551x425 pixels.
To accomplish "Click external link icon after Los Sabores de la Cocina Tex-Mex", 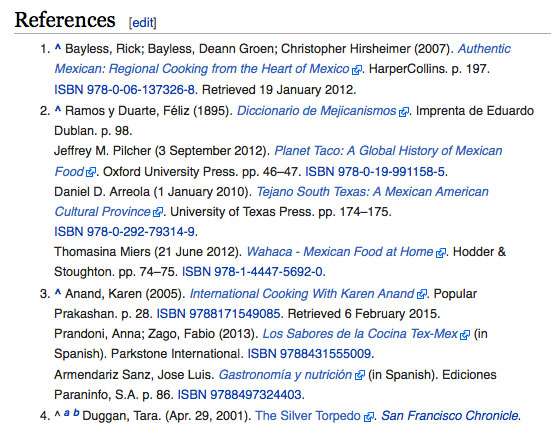I will tap(465, 334).
